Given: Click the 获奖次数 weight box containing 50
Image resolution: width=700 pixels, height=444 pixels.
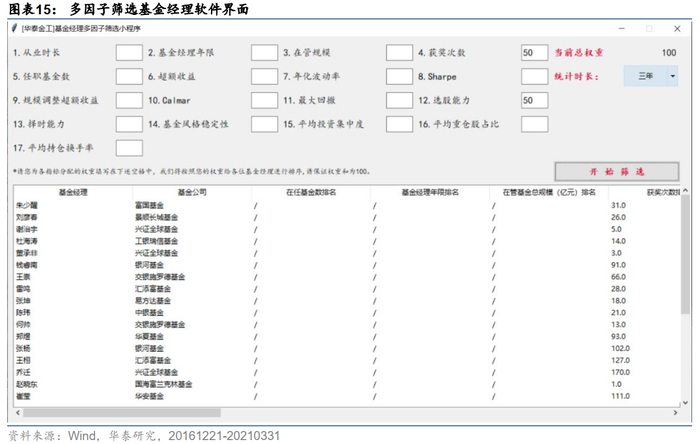Looking at the screenshot, I should pyautogui.click(x=534, y=53).
